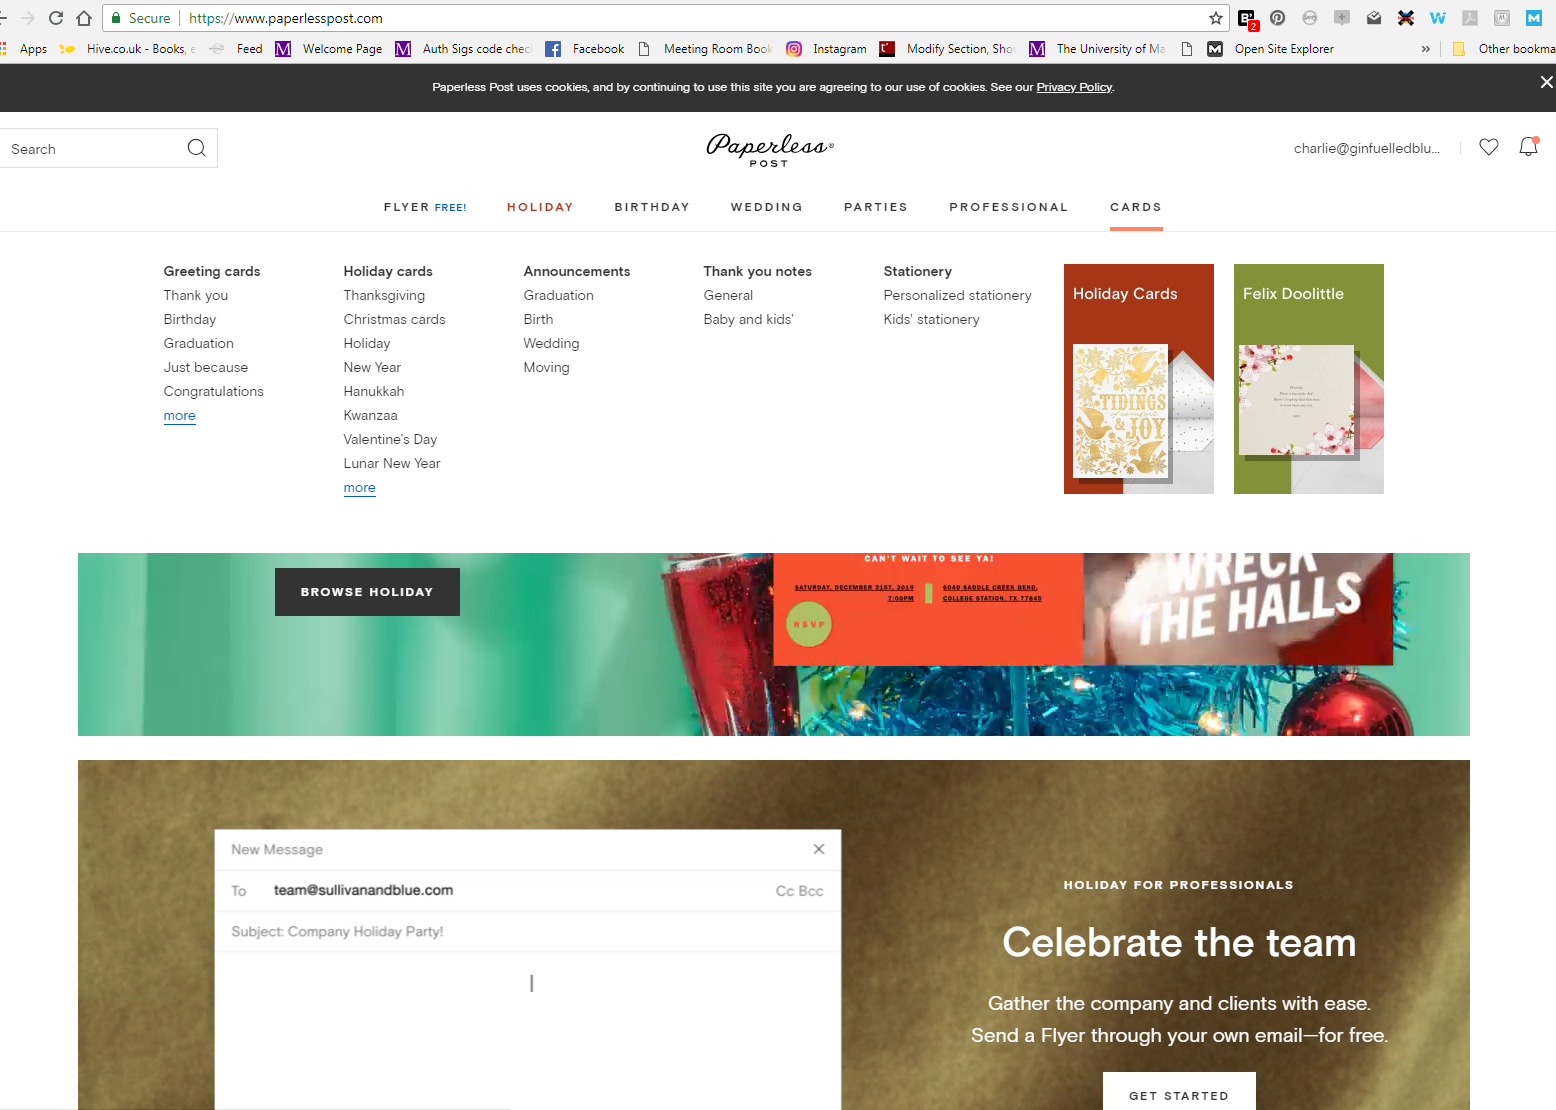The image size is (1556, 1110).
Task: Open Kwanzaa cards link
Action: coord(370,415)
